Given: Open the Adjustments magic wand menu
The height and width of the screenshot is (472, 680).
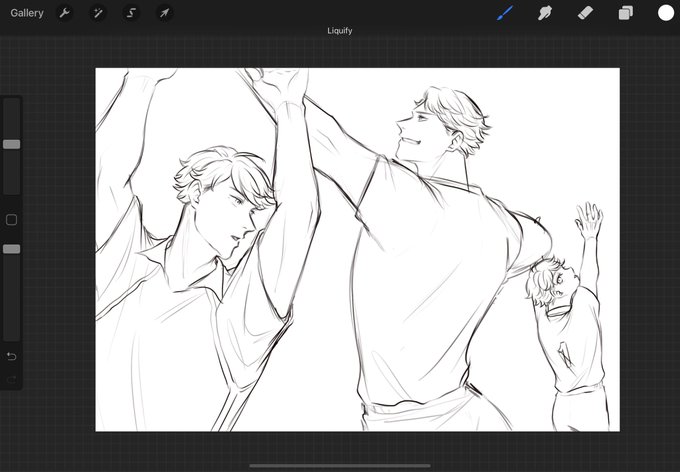Looking at the screenshot, I should click(x=98, y=13).
